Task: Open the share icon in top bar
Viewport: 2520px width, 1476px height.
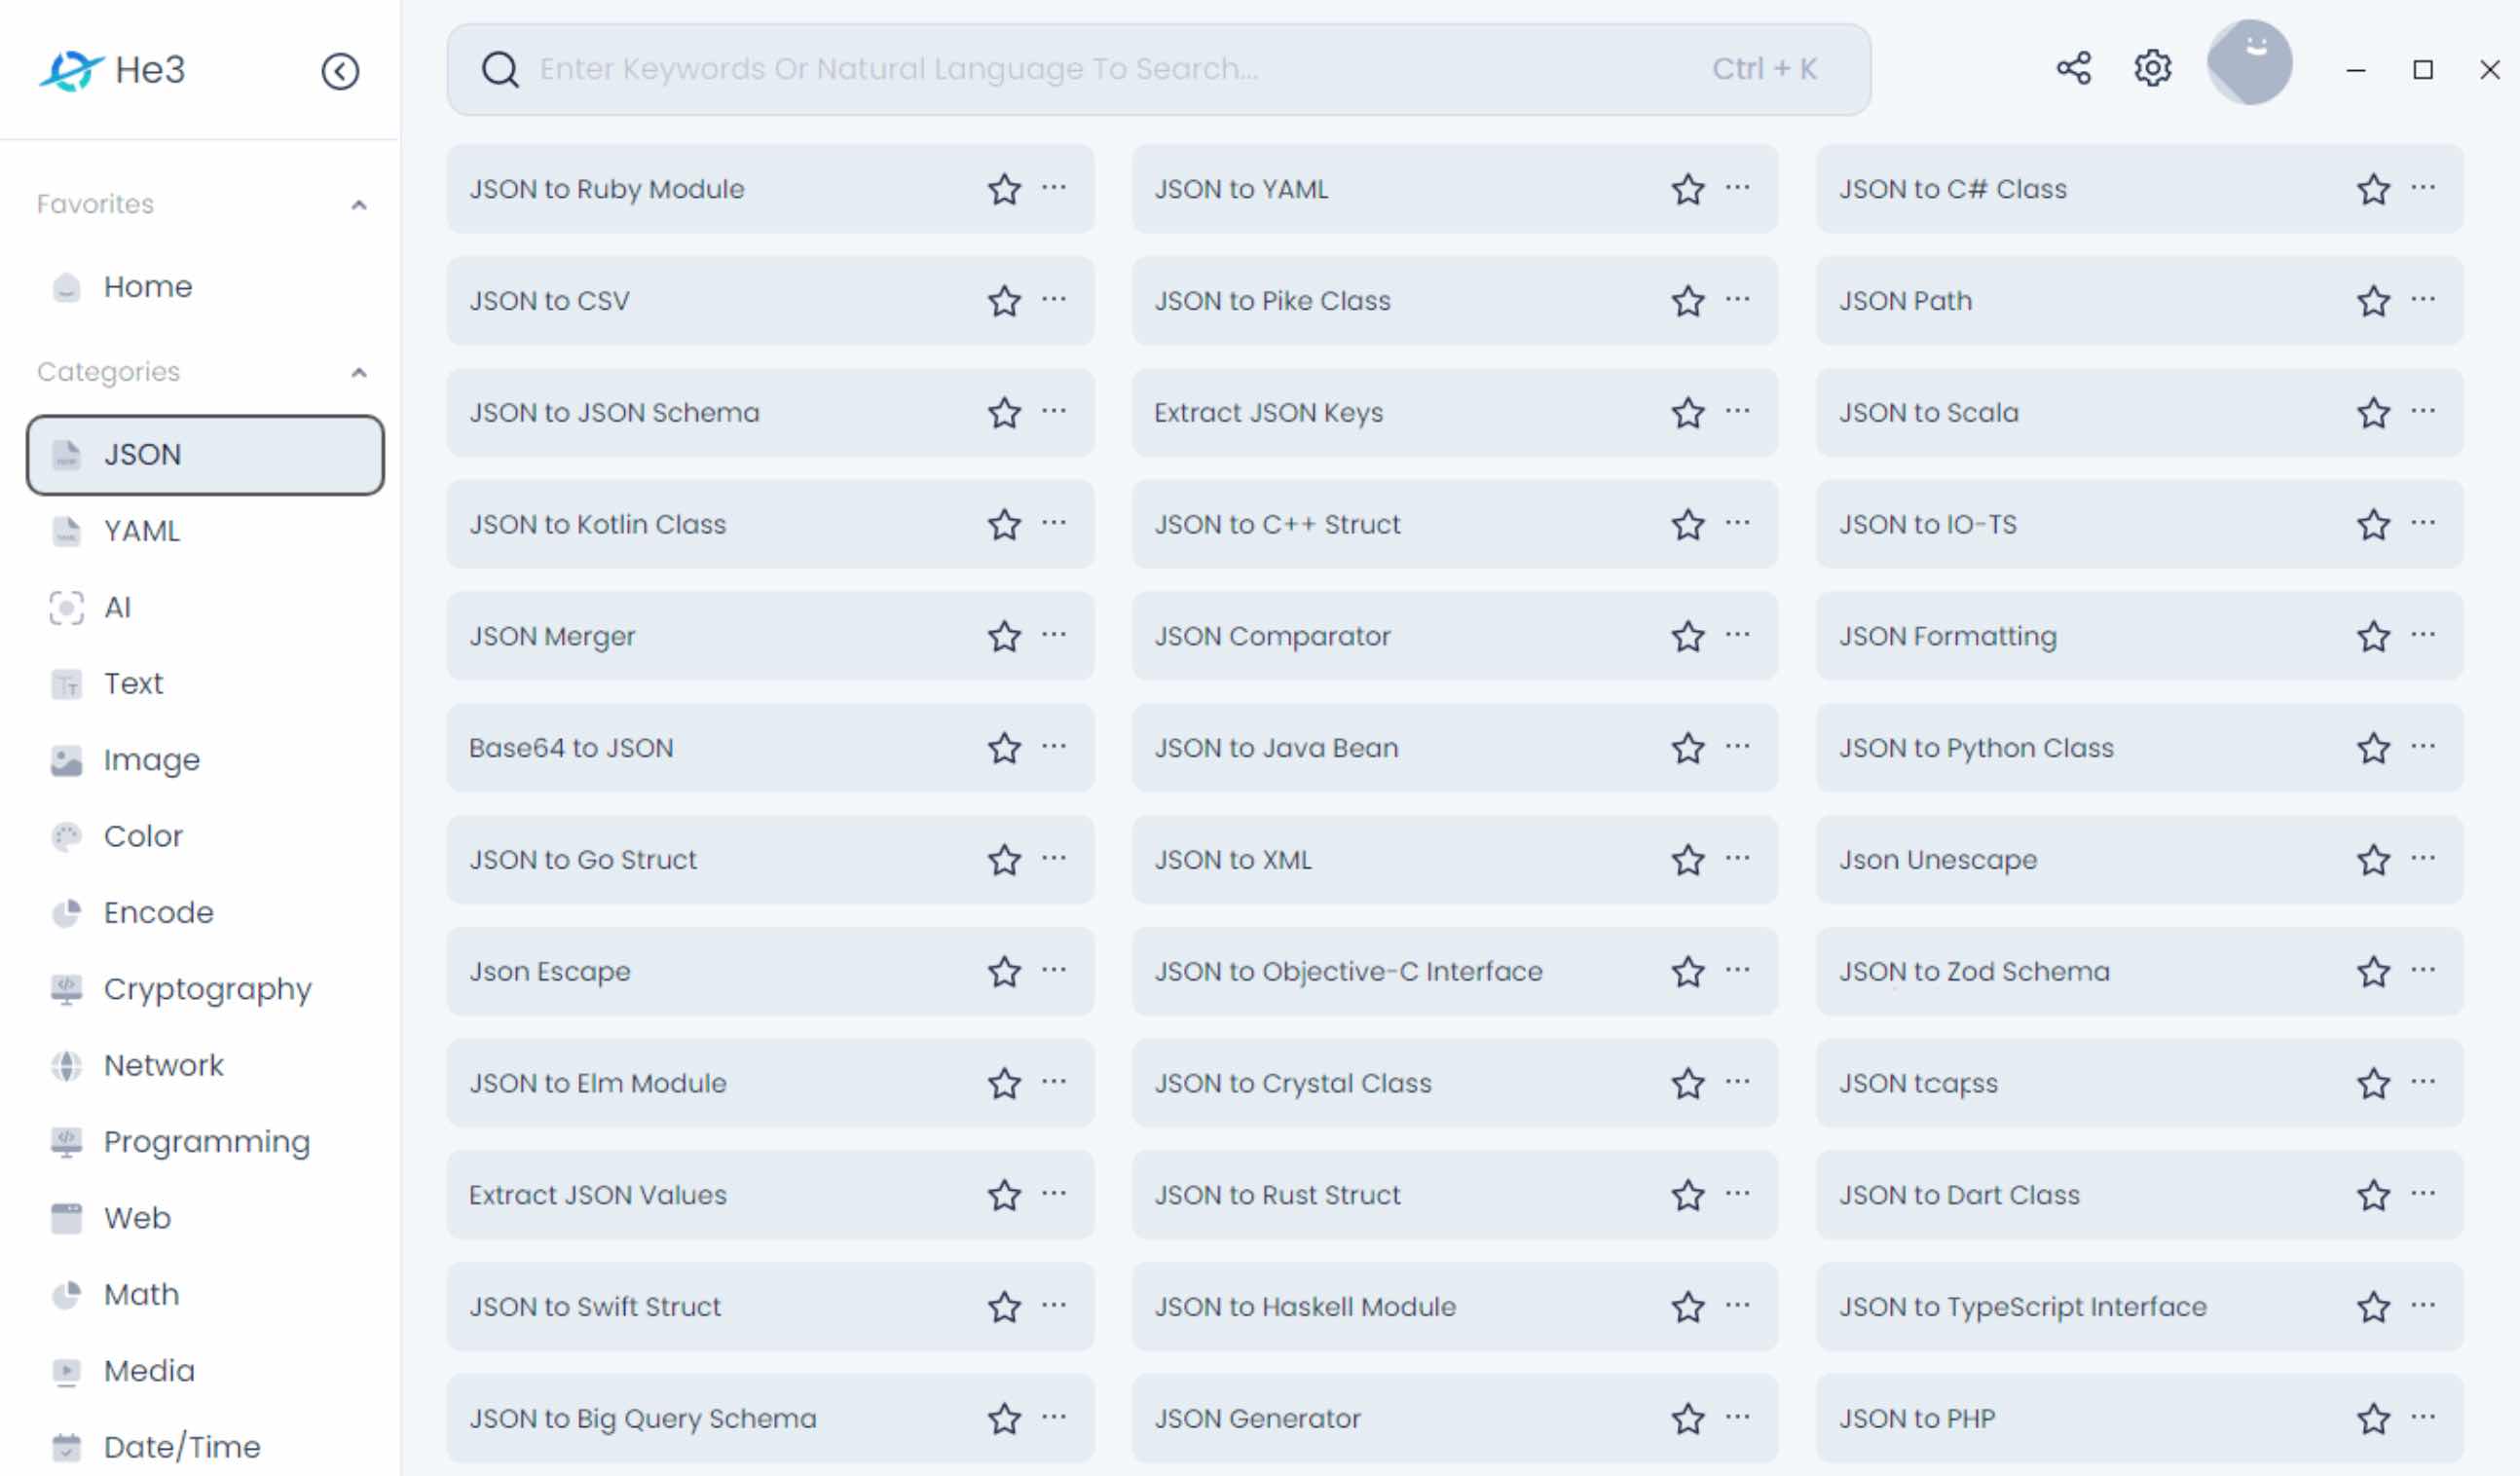Action: point(2074,68)
